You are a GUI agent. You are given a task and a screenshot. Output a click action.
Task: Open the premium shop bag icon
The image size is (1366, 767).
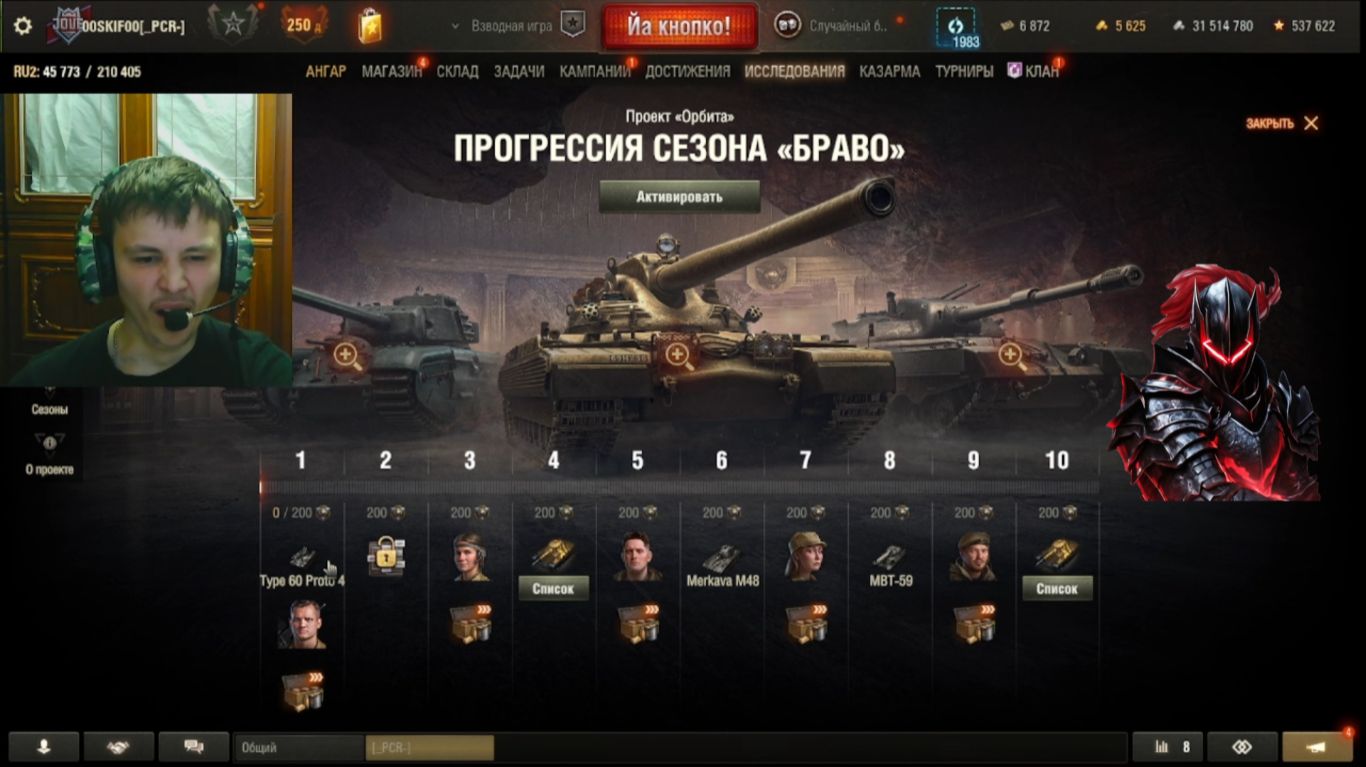370,25
